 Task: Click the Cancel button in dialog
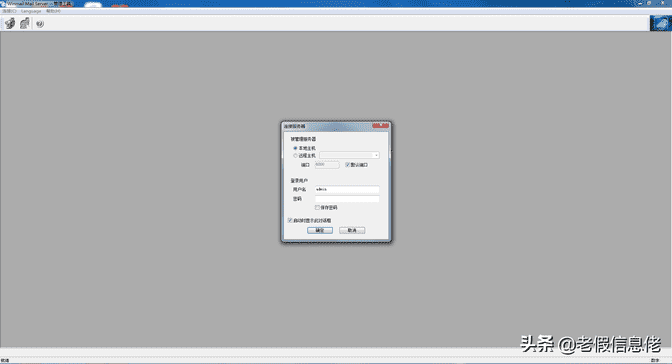pos(352,230)
